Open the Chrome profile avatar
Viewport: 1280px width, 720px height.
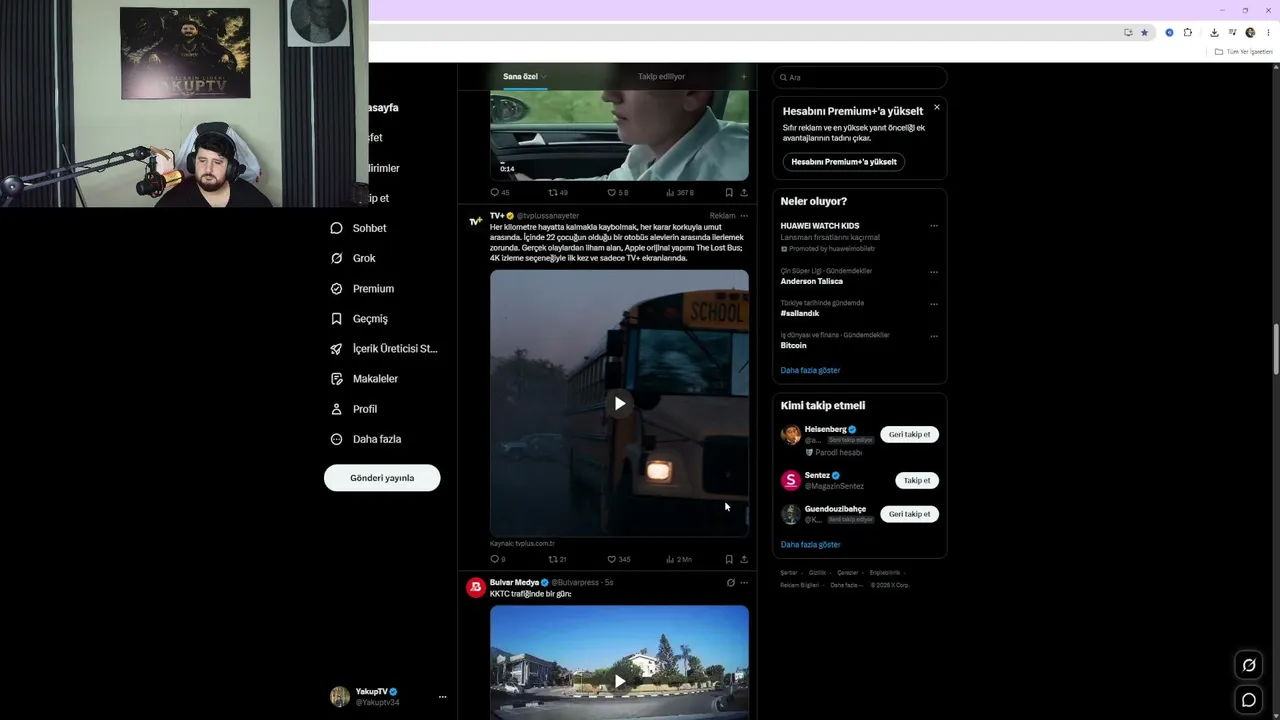point(1250,32)
